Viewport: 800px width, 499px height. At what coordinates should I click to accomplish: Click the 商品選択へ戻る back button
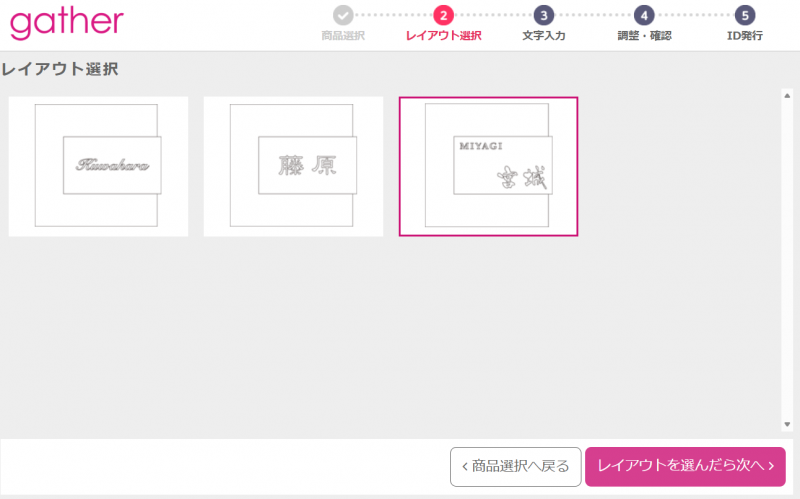(x=515, y=466)
